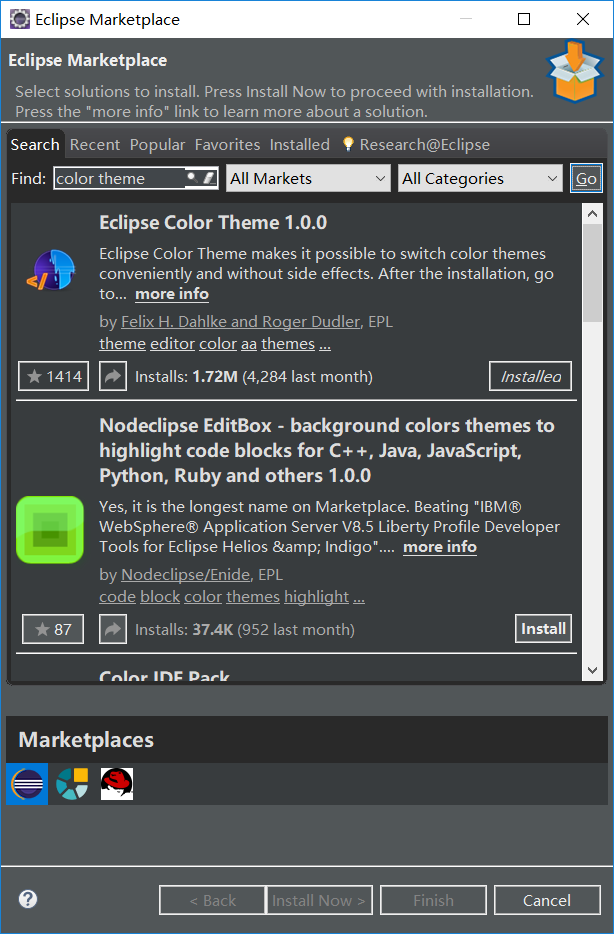
Task: Click the search magnifier icon in Find field
Action: point(192,178)
